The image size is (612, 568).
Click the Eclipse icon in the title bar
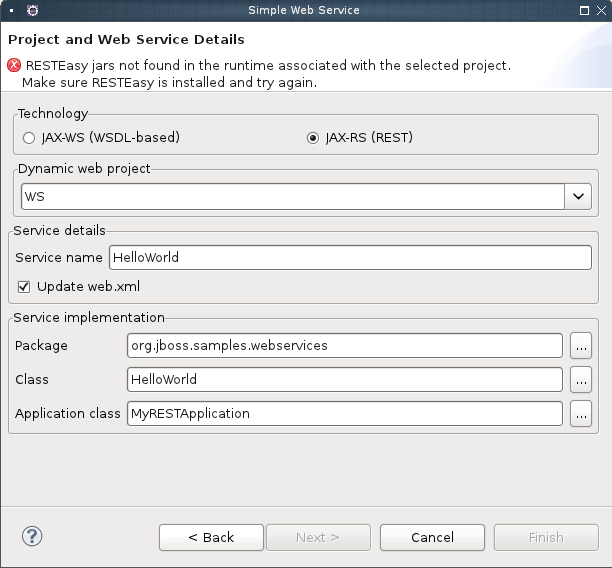[x=33, y=10]
